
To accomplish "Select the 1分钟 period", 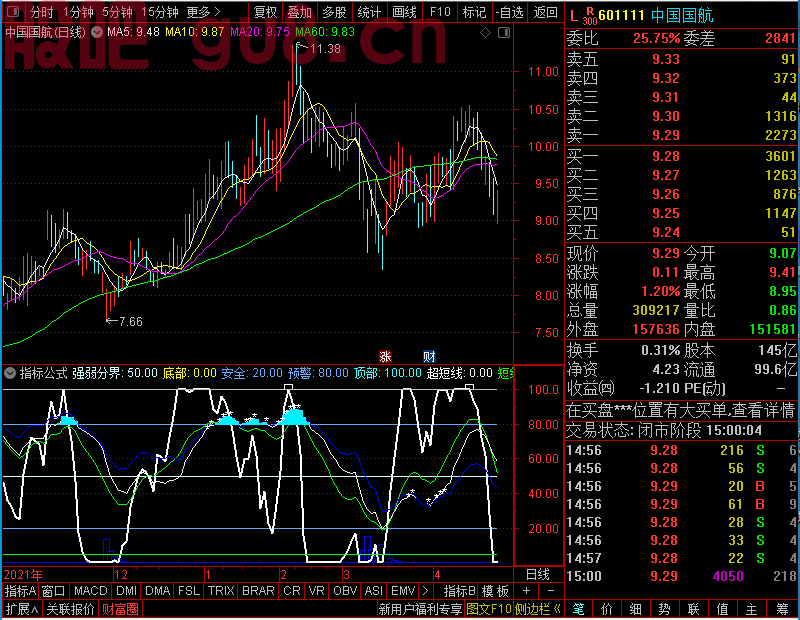I will pyautogui.click(x=78, y=12).
